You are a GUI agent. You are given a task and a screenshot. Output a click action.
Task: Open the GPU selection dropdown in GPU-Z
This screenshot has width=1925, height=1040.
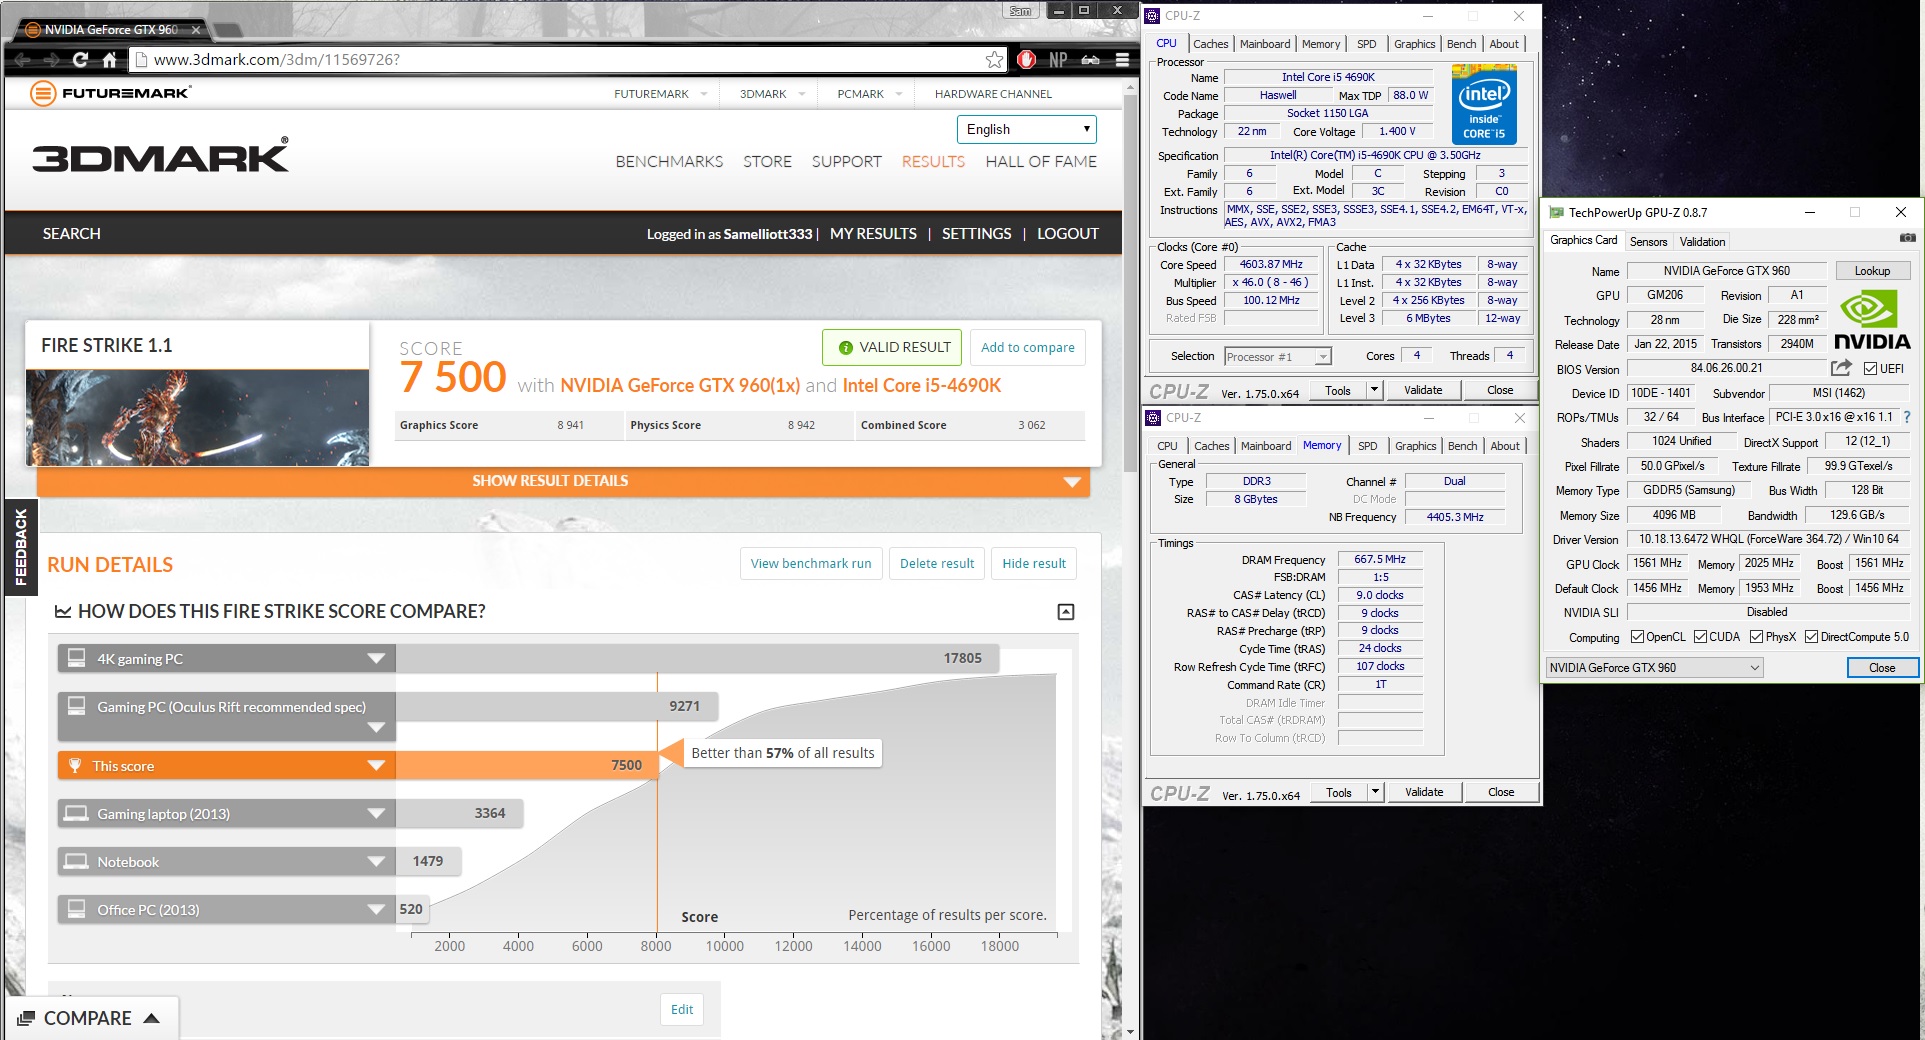click(x=1654, y=668)
